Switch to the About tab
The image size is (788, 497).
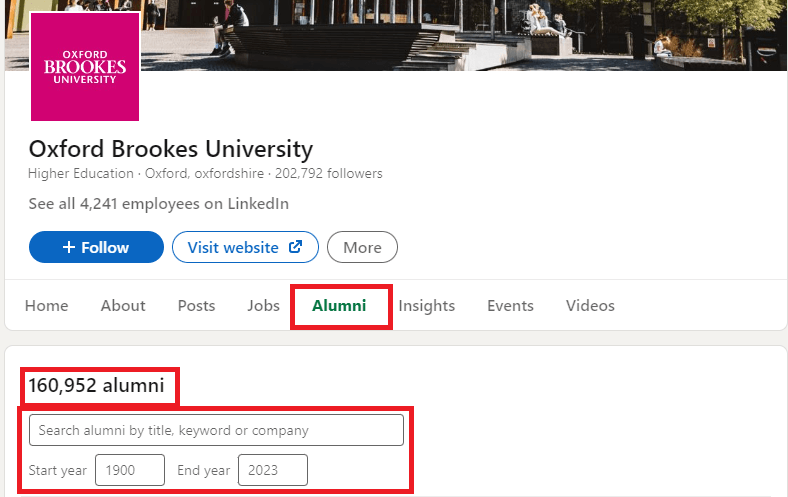point(123,306)
